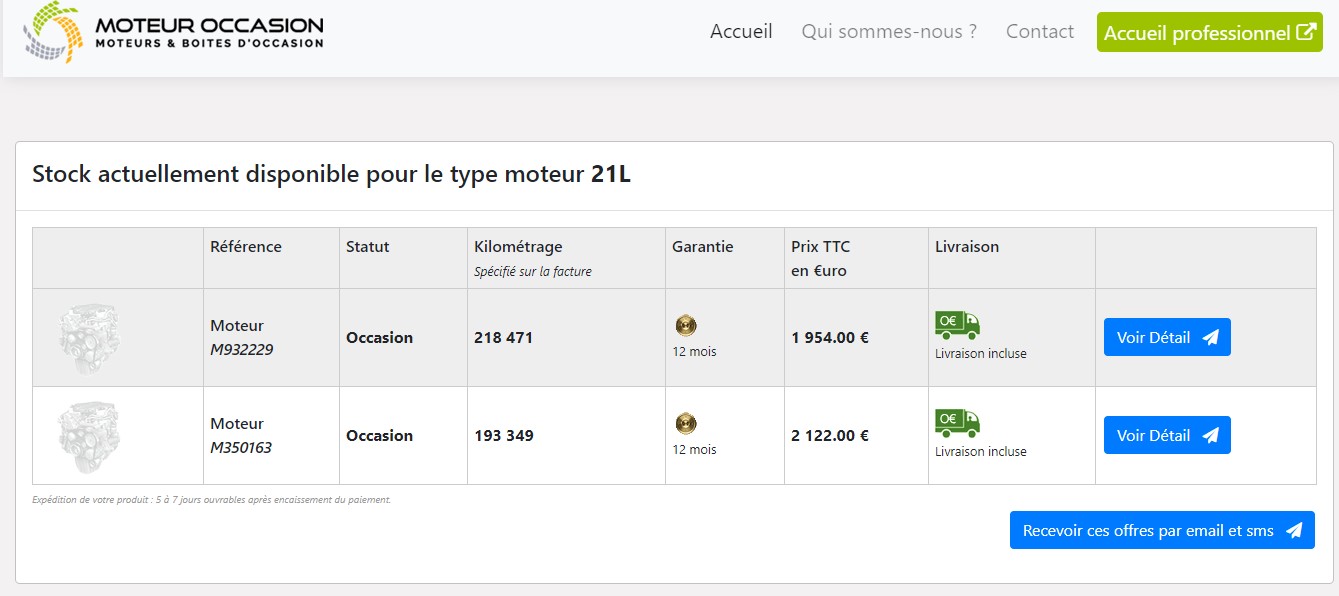Click the warranty medal icon for M350163
This screenshot has width=1339, height=596.
(x=686, y=423)
